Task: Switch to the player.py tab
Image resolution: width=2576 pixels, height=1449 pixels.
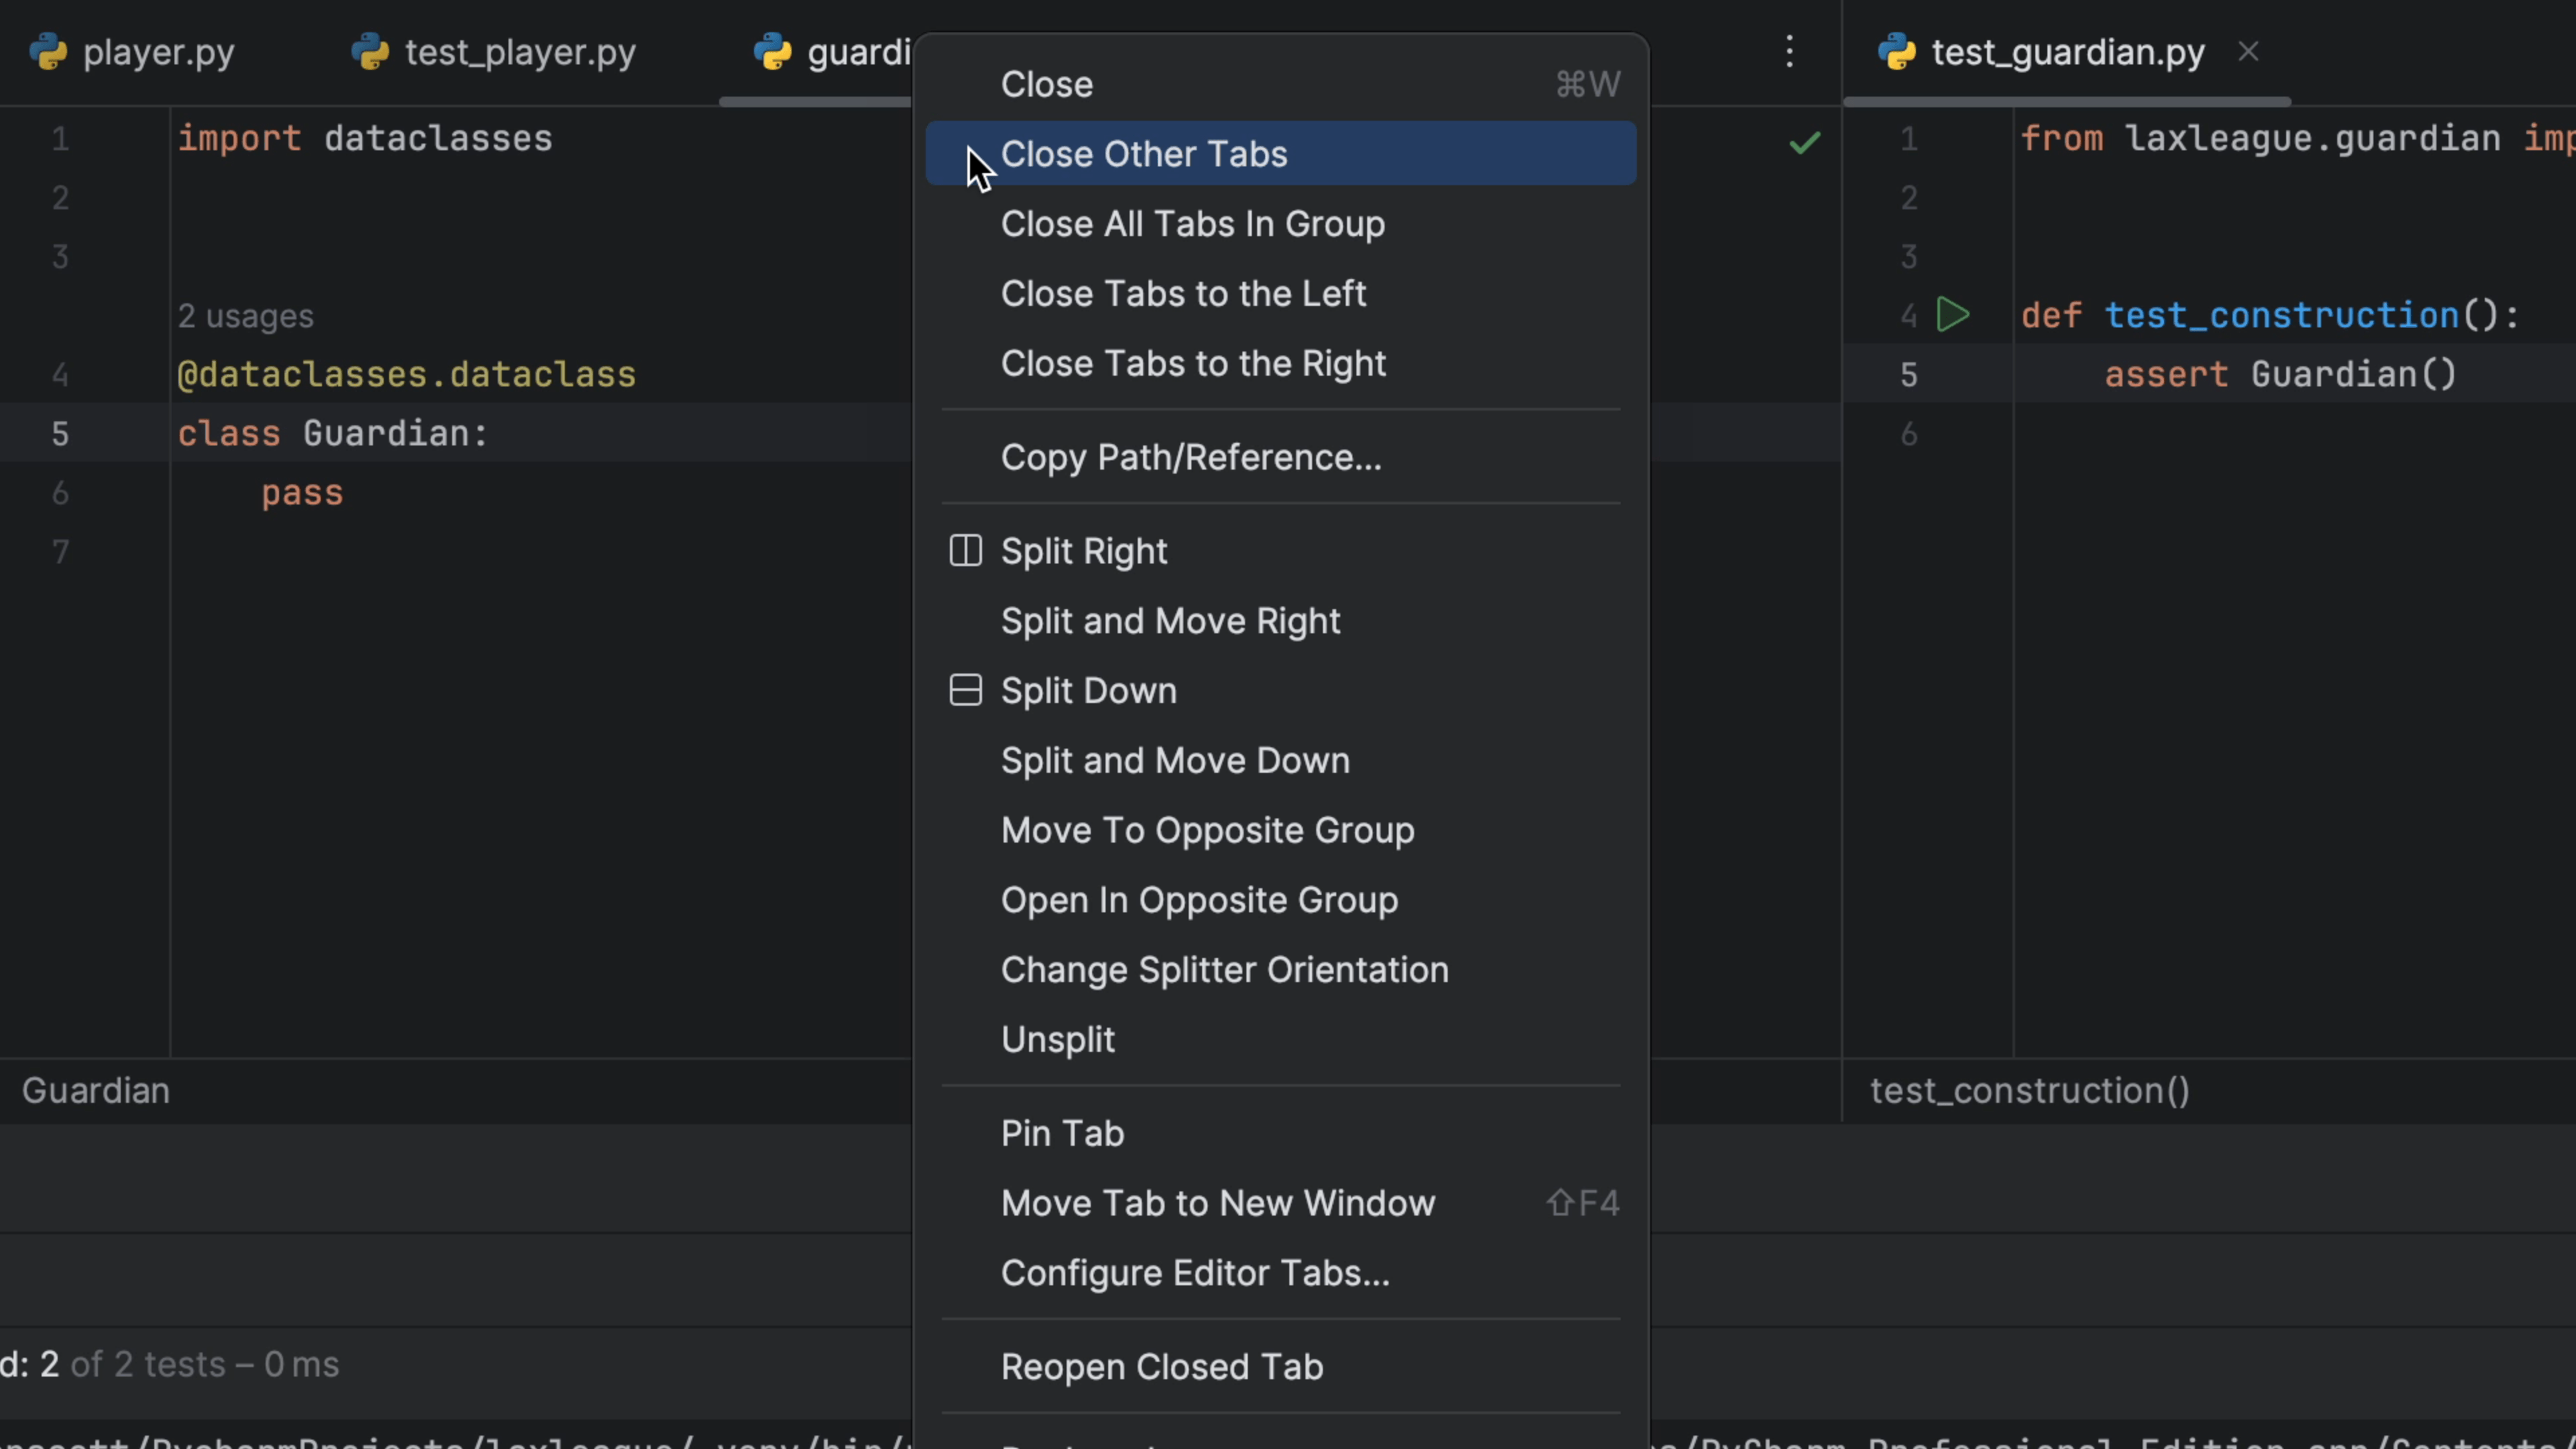Action: 158,52
